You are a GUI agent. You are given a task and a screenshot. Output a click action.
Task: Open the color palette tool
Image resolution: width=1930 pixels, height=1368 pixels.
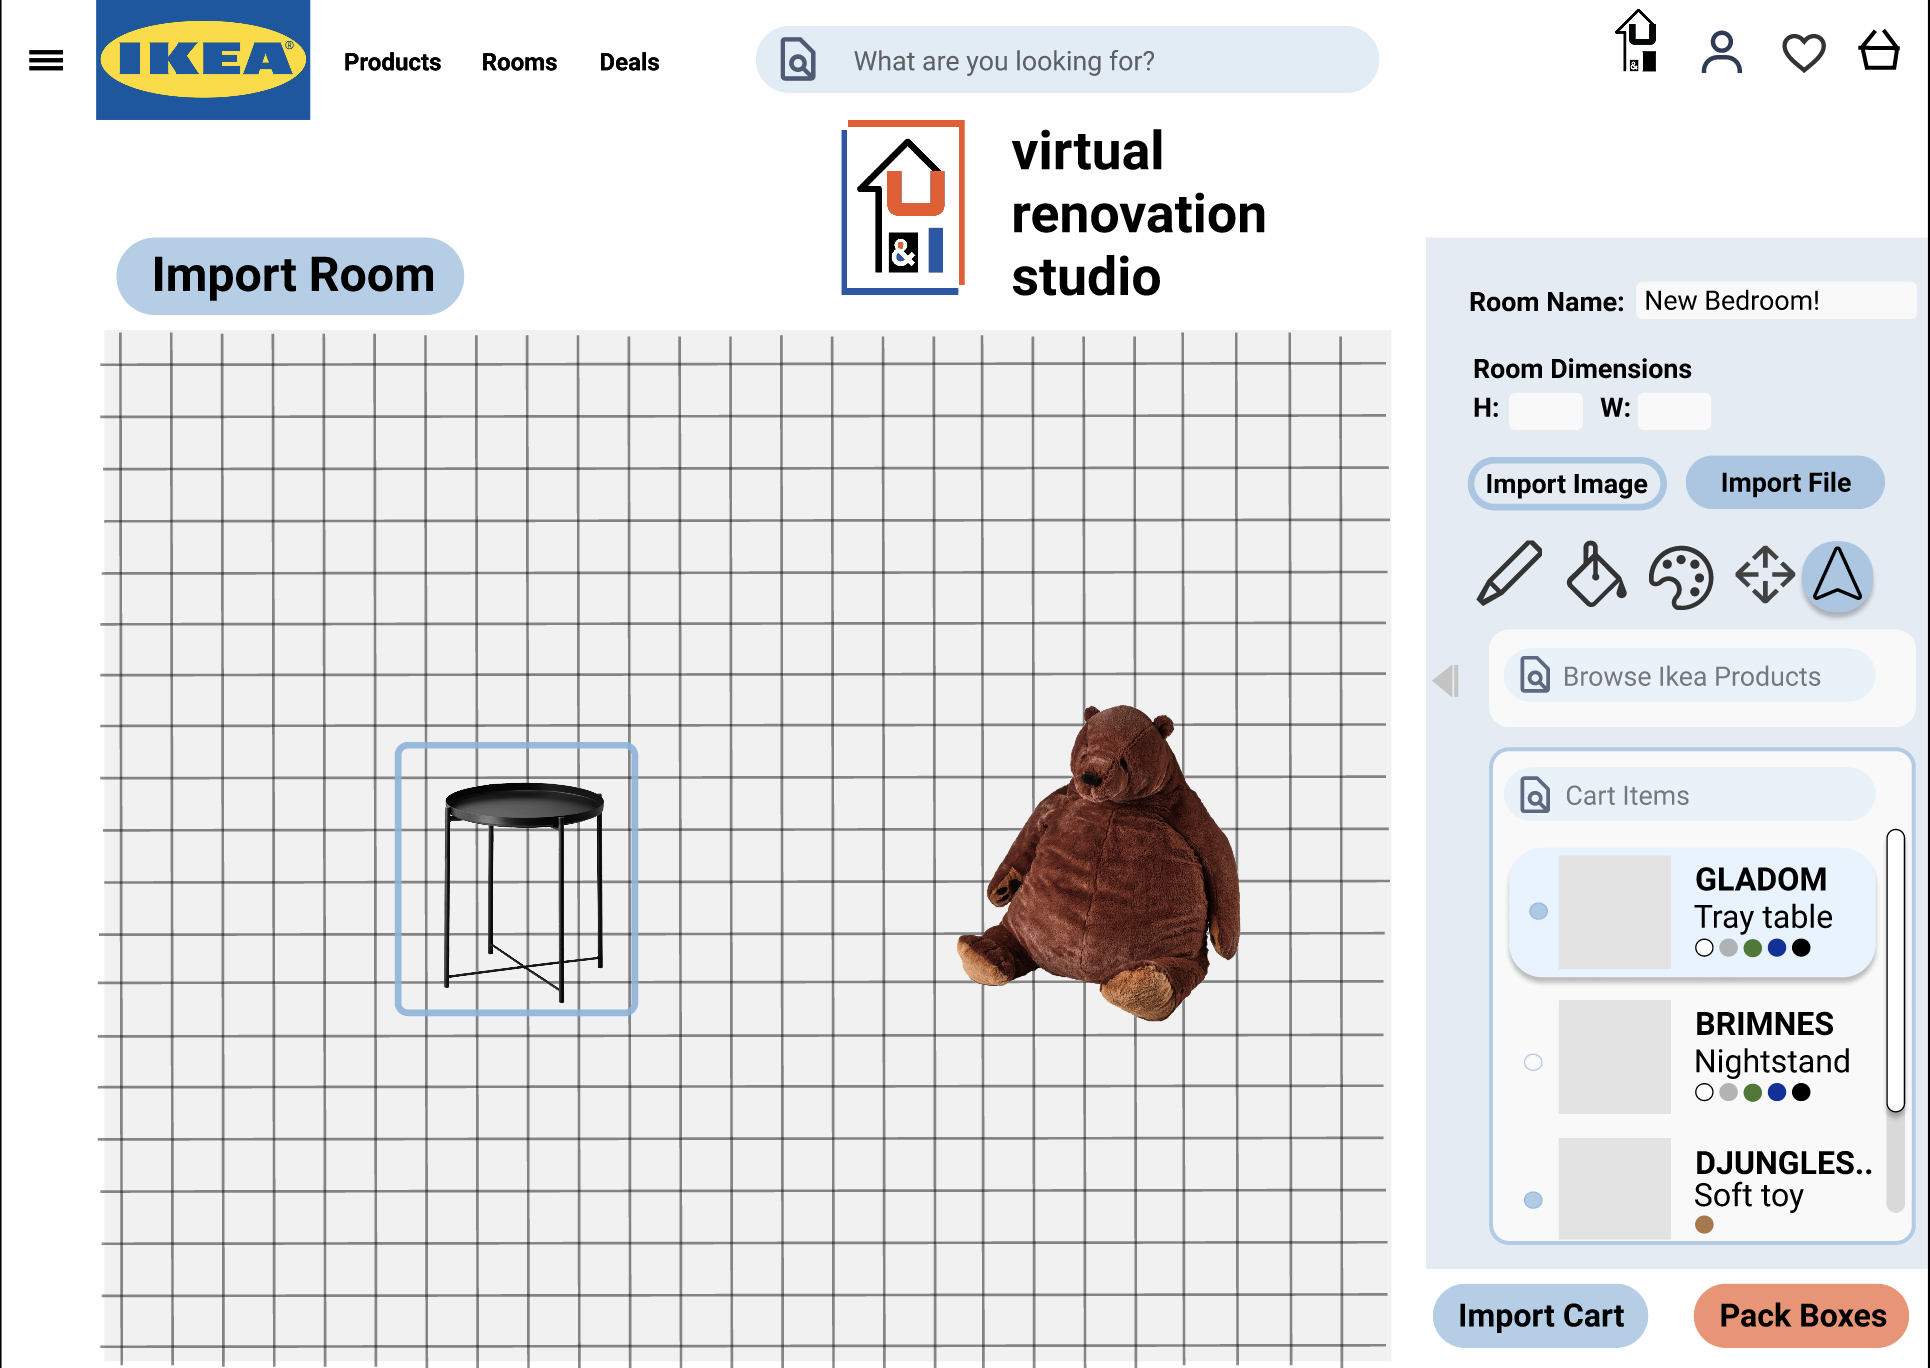click(1680, 577)
